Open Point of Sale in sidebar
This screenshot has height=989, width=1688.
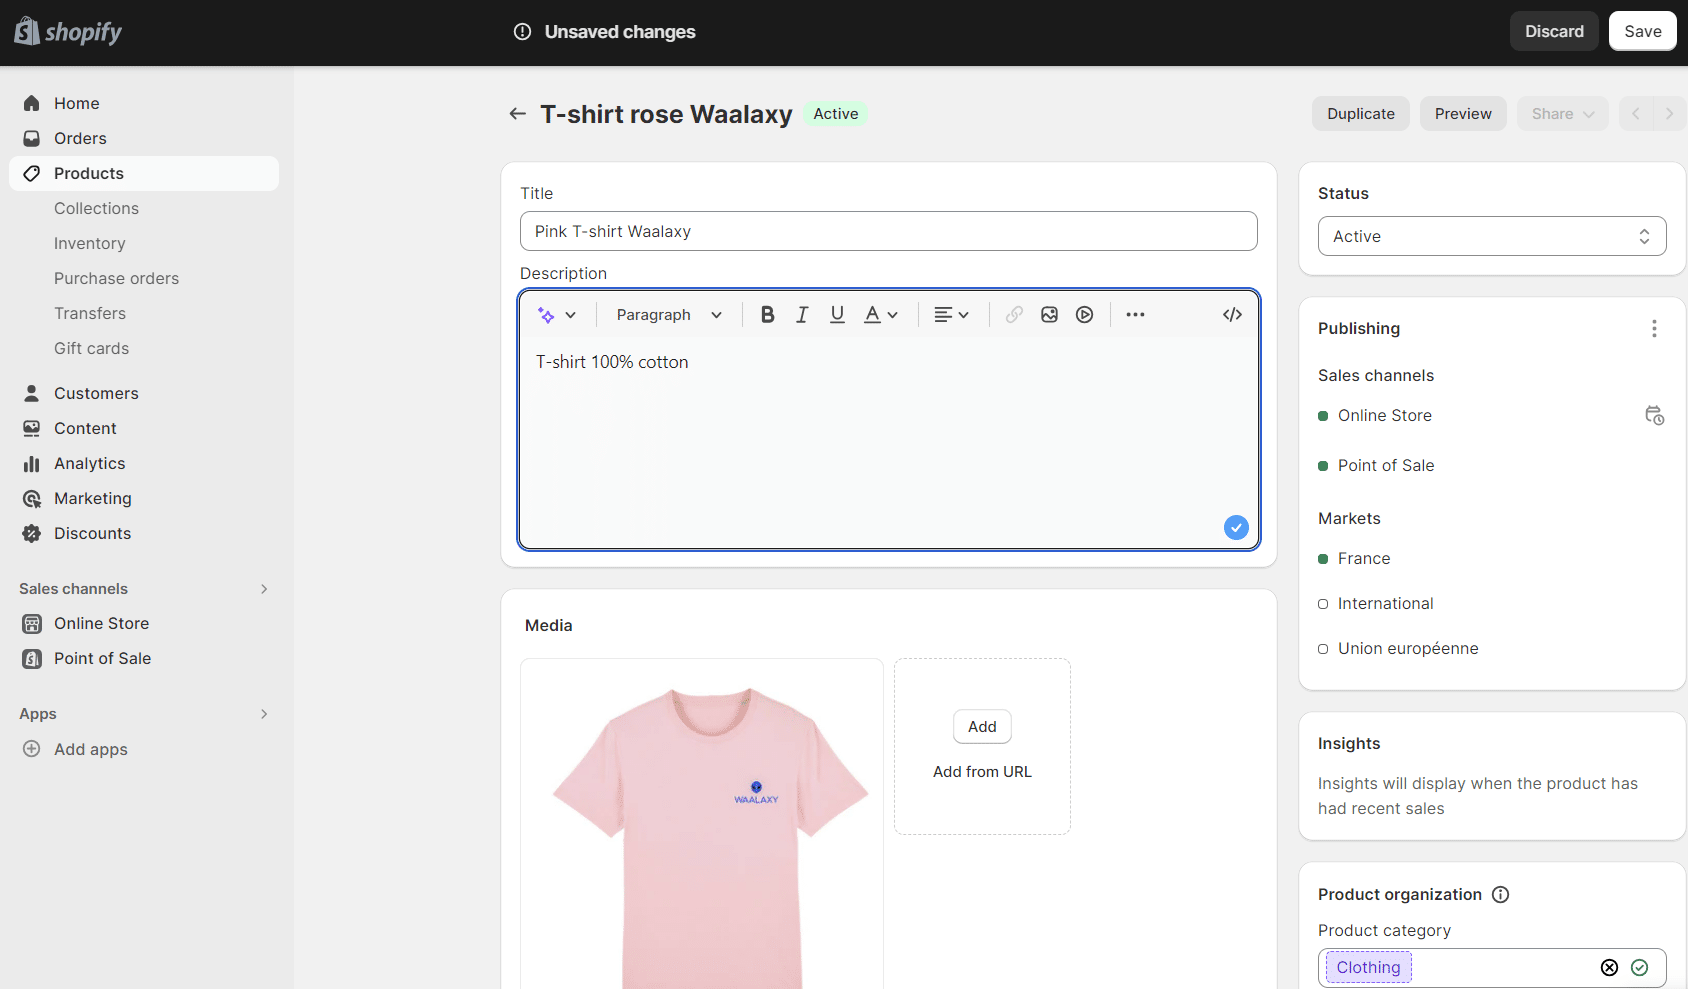click(144, 658)
